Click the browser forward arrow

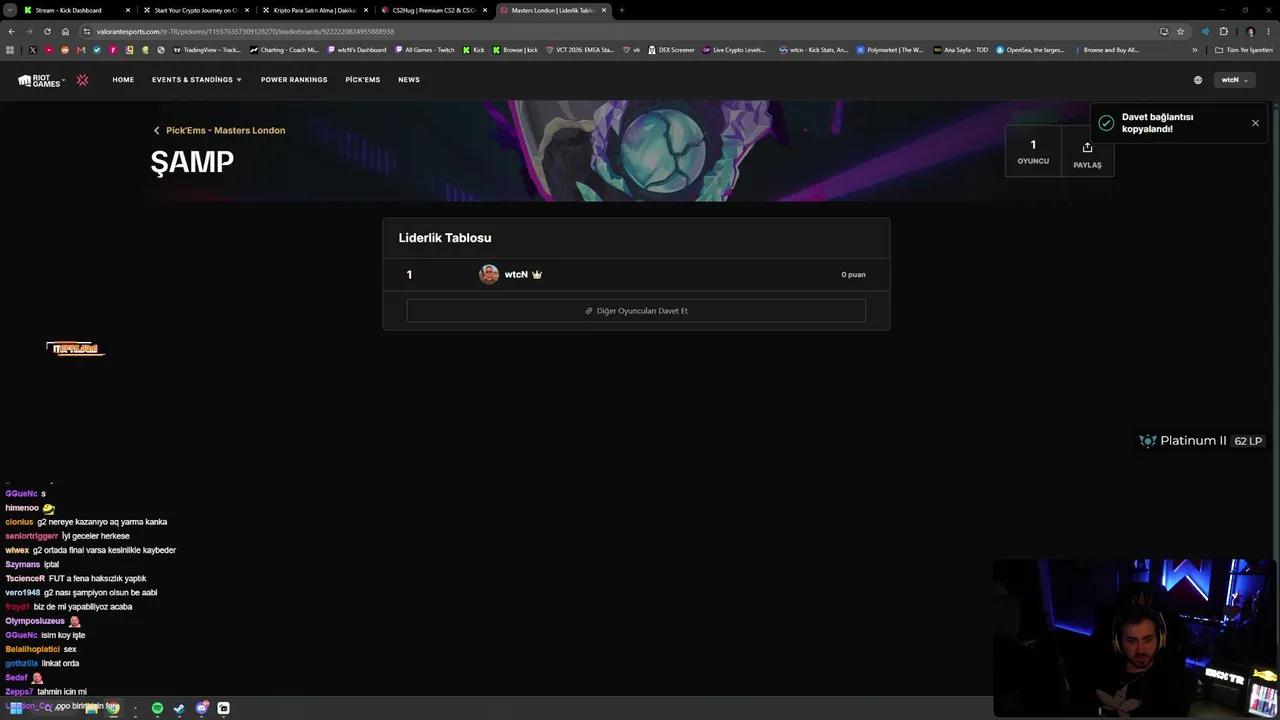28,31
